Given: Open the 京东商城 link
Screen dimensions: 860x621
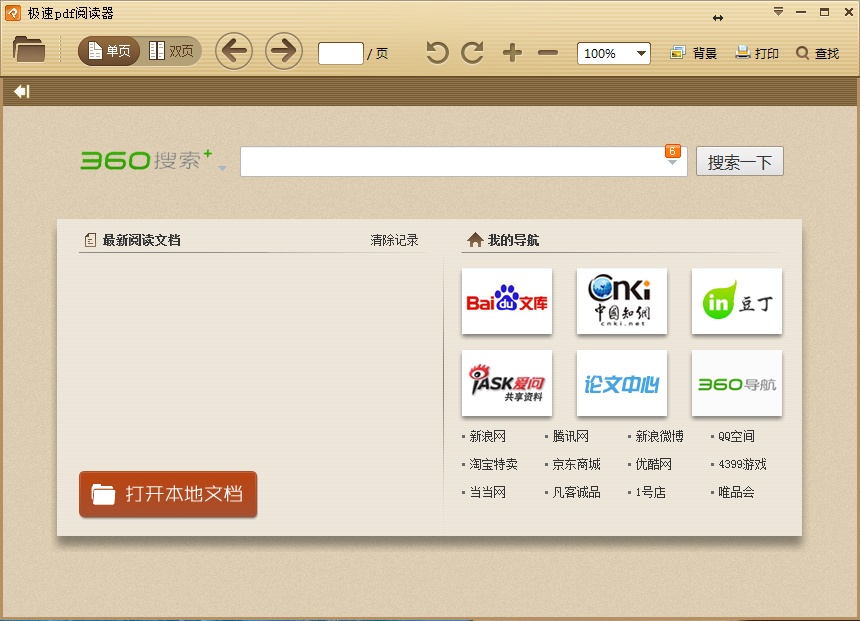Looking at the screenshot, I should point(576,464).
